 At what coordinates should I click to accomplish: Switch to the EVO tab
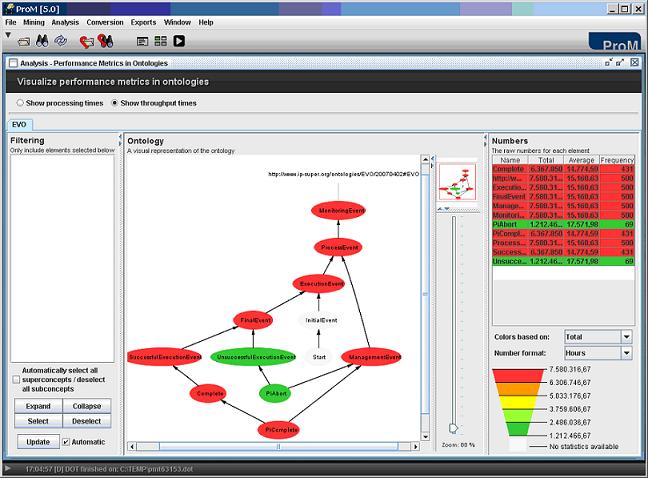pos(21,125)
